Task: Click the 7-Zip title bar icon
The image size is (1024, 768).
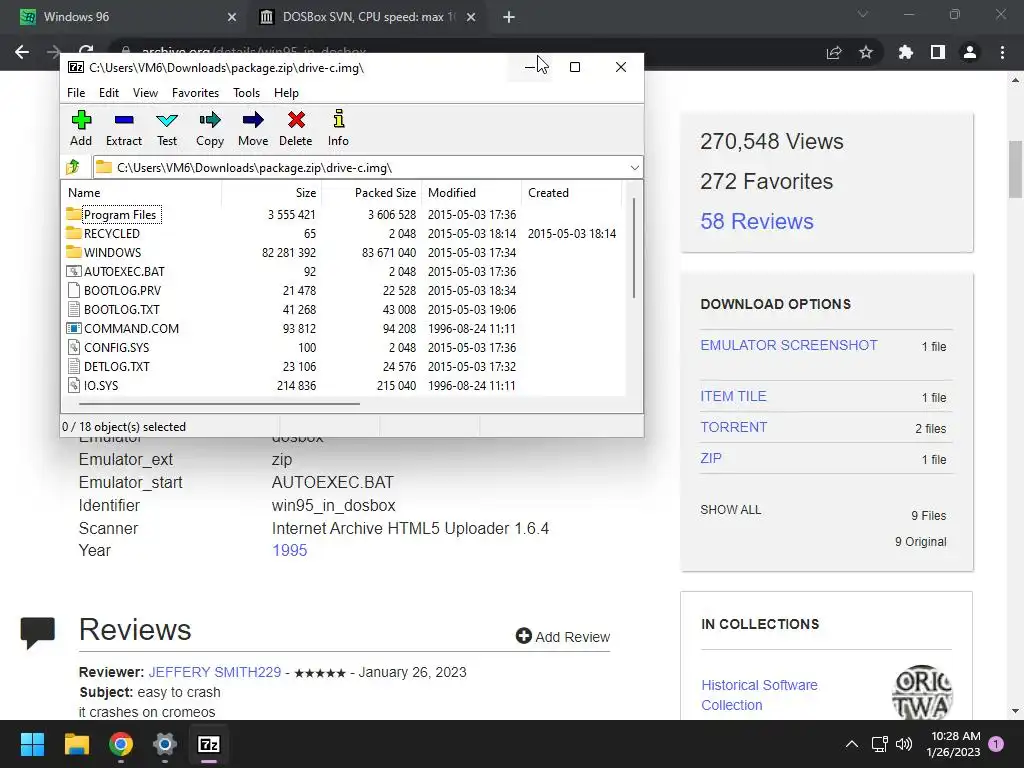Action: point(76,67)
